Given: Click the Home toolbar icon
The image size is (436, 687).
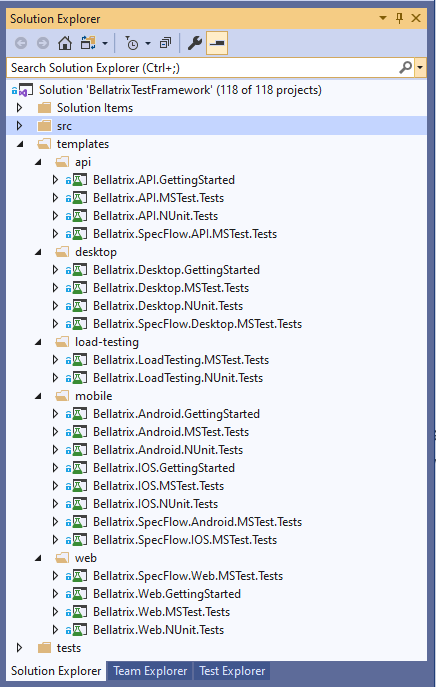Looking at the screenshot, I should pyautogui.click(x=65, y=43).
